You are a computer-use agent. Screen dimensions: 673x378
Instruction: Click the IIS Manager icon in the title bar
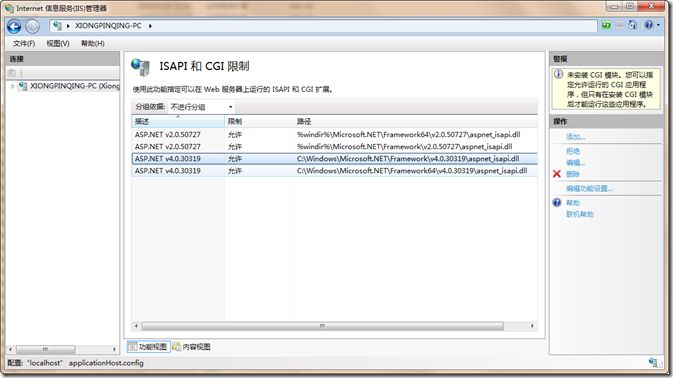9,8
